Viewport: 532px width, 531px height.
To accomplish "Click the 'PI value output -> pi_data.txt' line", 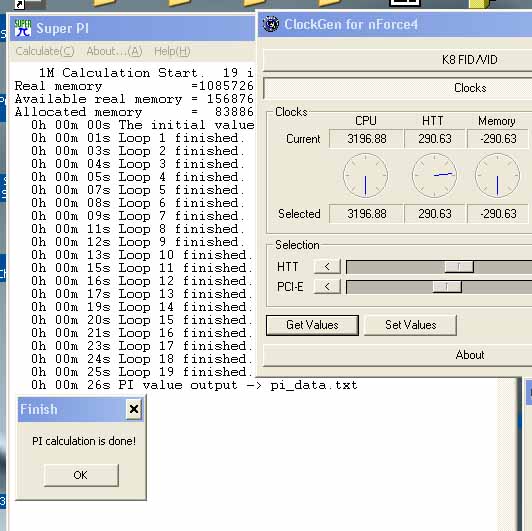I will (194, 385).
